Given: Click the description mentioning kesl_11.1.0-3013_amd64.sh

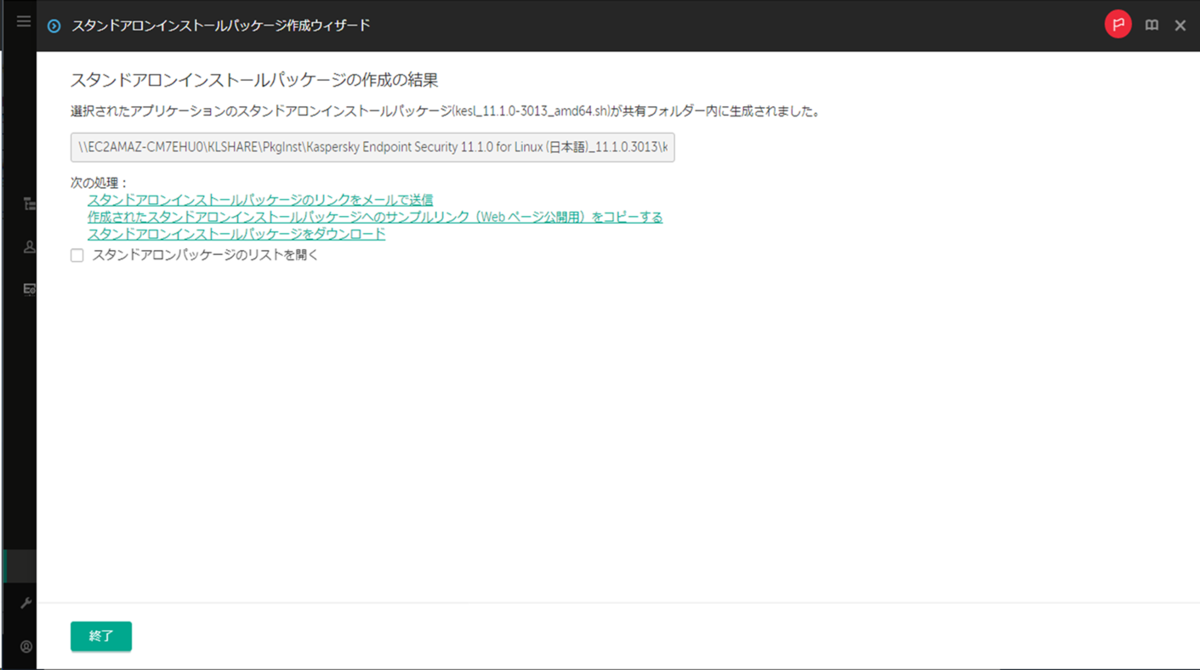Looking at the screenshot, I should [445, 111].
